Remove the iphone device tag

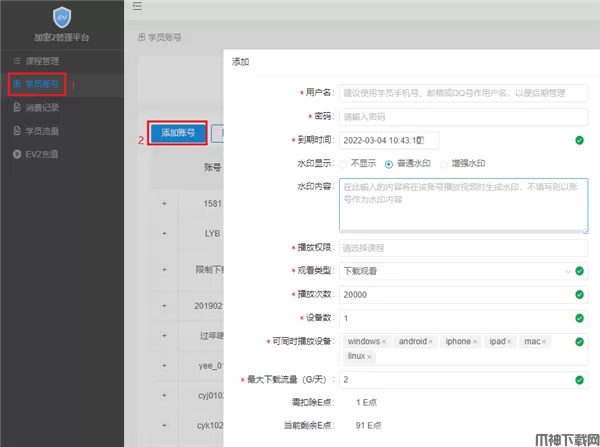[476, 342]
